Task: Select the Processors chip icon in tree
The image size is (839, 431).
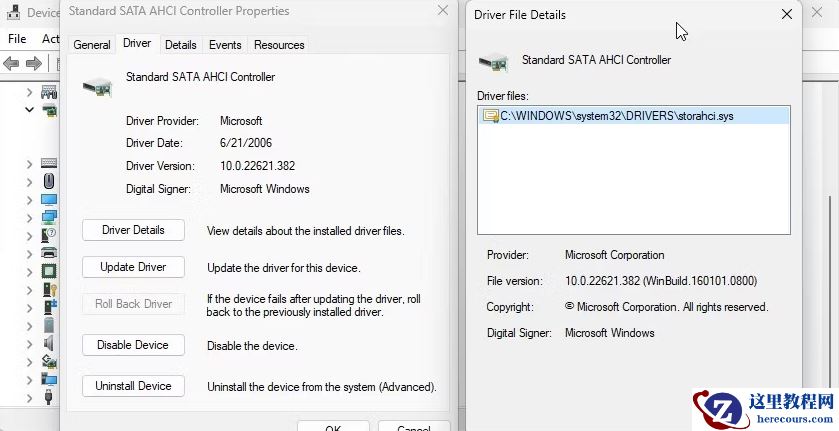Action: pos(49,271)
